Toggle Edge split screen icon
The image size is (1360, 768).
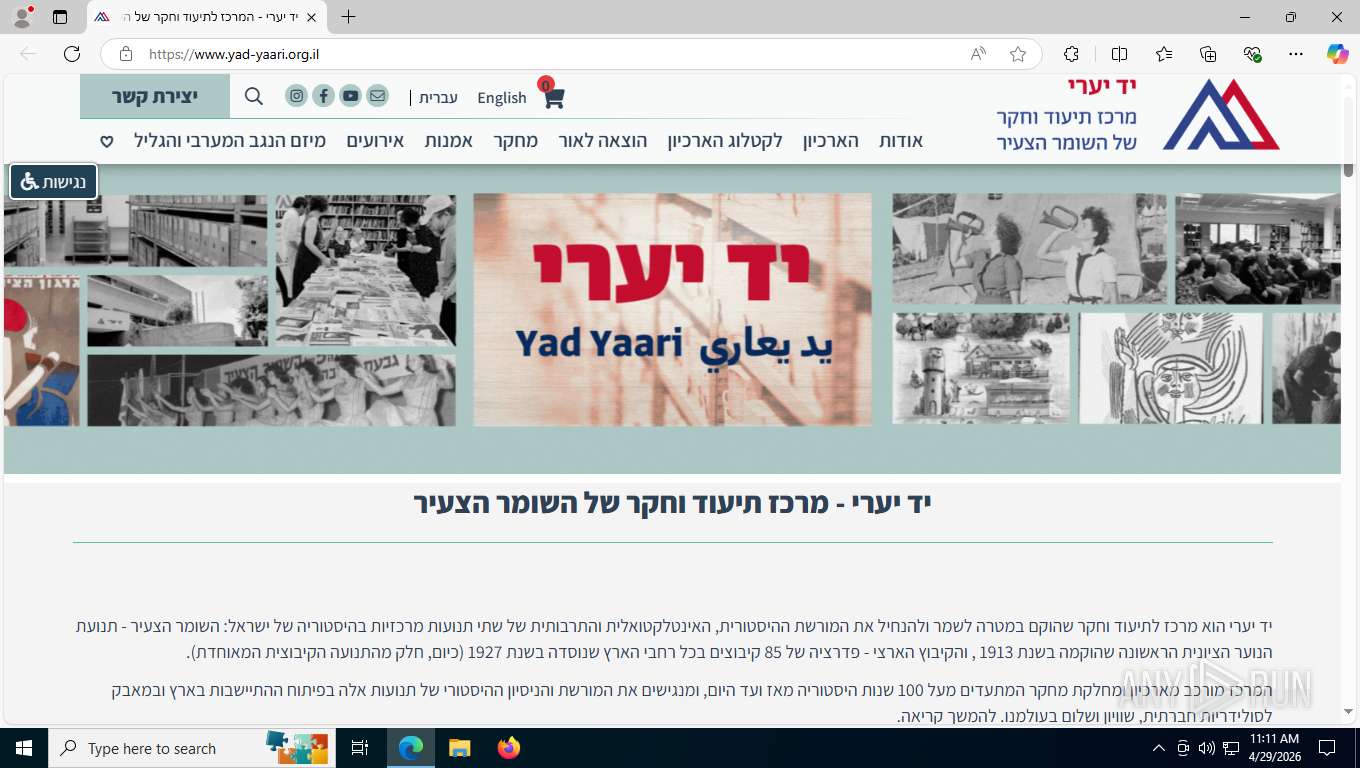(x=1119, y=54)
